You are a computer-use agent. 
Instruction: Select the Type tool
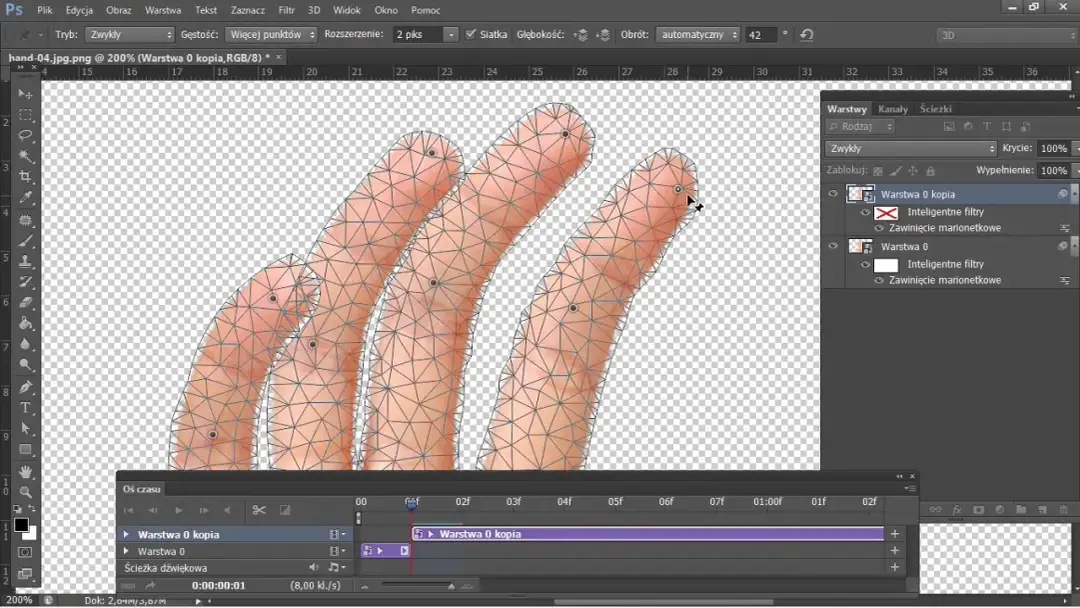coord(26,407)
